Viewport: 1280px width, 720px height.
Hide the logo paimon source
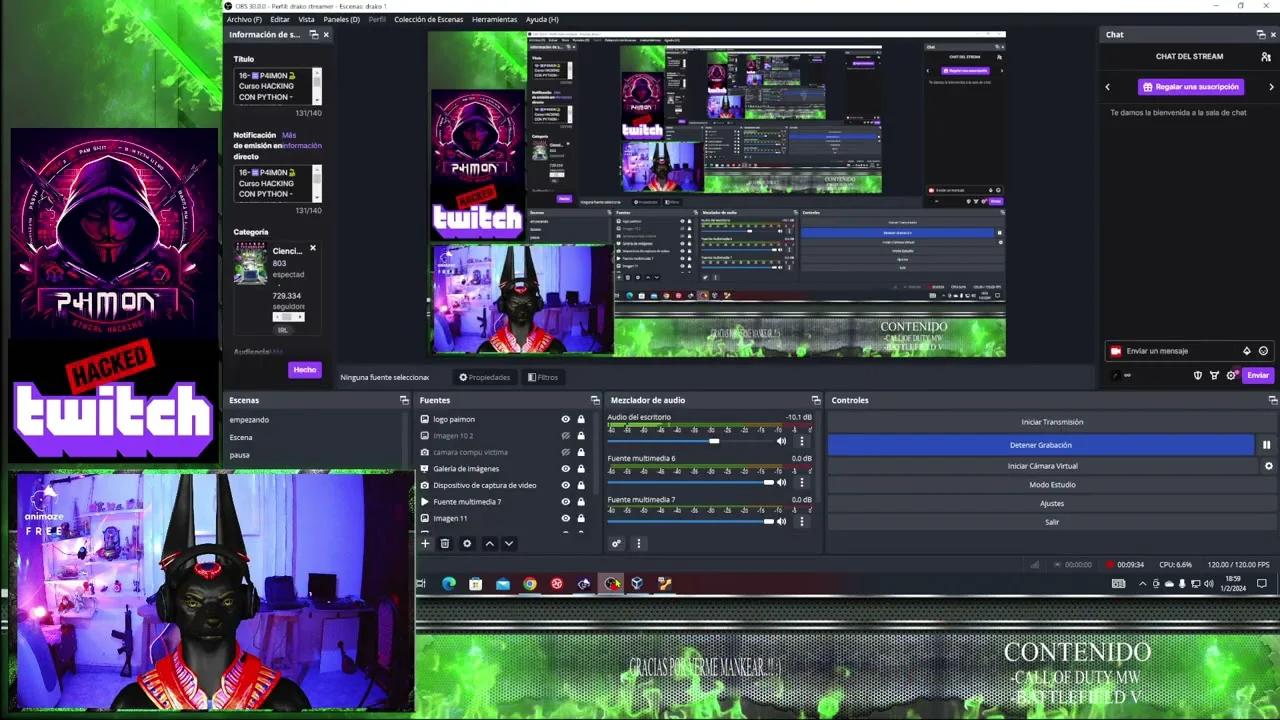565,419
